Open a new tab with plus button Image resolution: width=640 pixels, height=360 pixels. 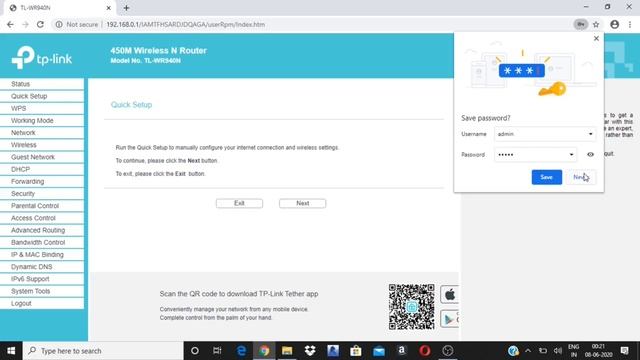(x=127, y=8)
